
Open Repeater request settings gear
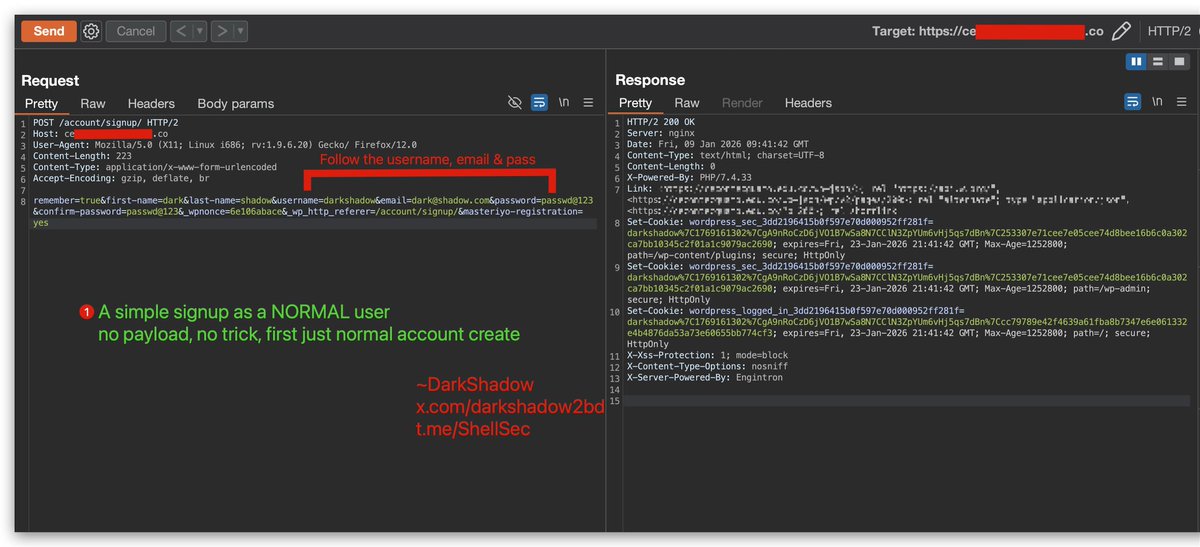point(91,31)
